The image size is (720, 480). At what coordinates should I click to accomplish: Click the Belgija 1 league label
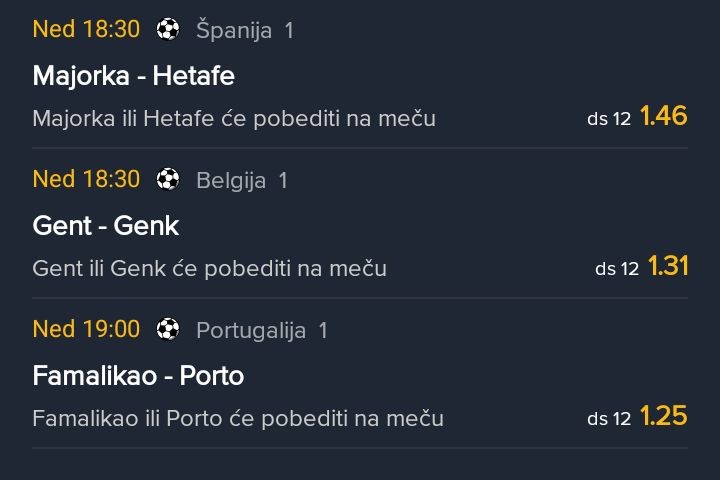[242, 180]
